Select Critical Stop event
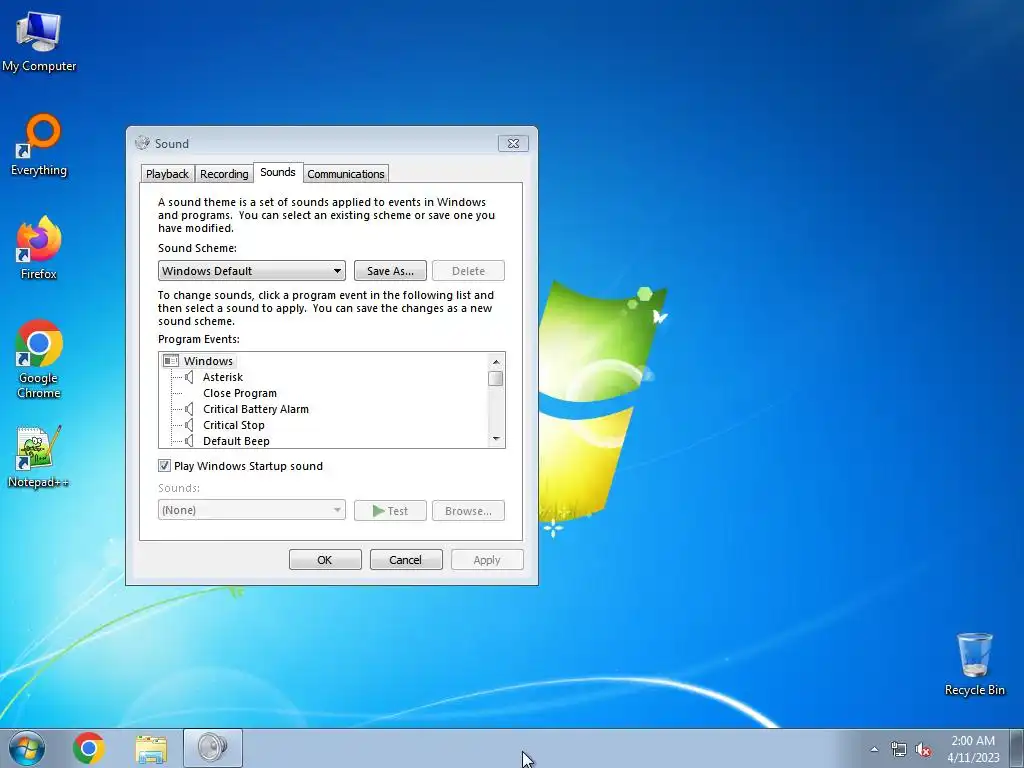This screenshot has height=768, width=1024. coord(233,425)
